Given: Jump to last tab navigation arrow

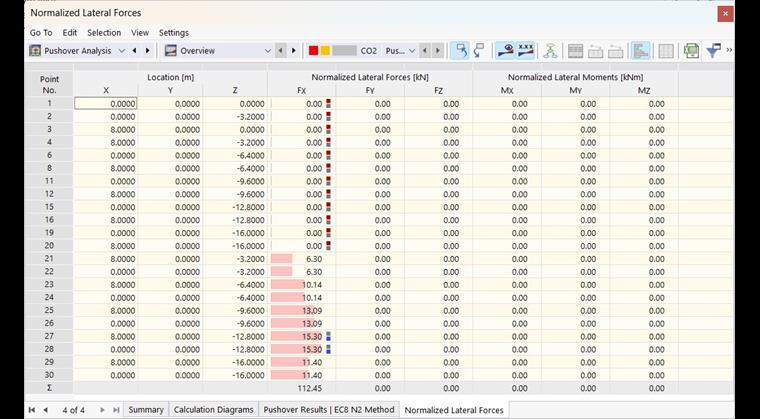Looking at the screenshot, I should (116, 410).
